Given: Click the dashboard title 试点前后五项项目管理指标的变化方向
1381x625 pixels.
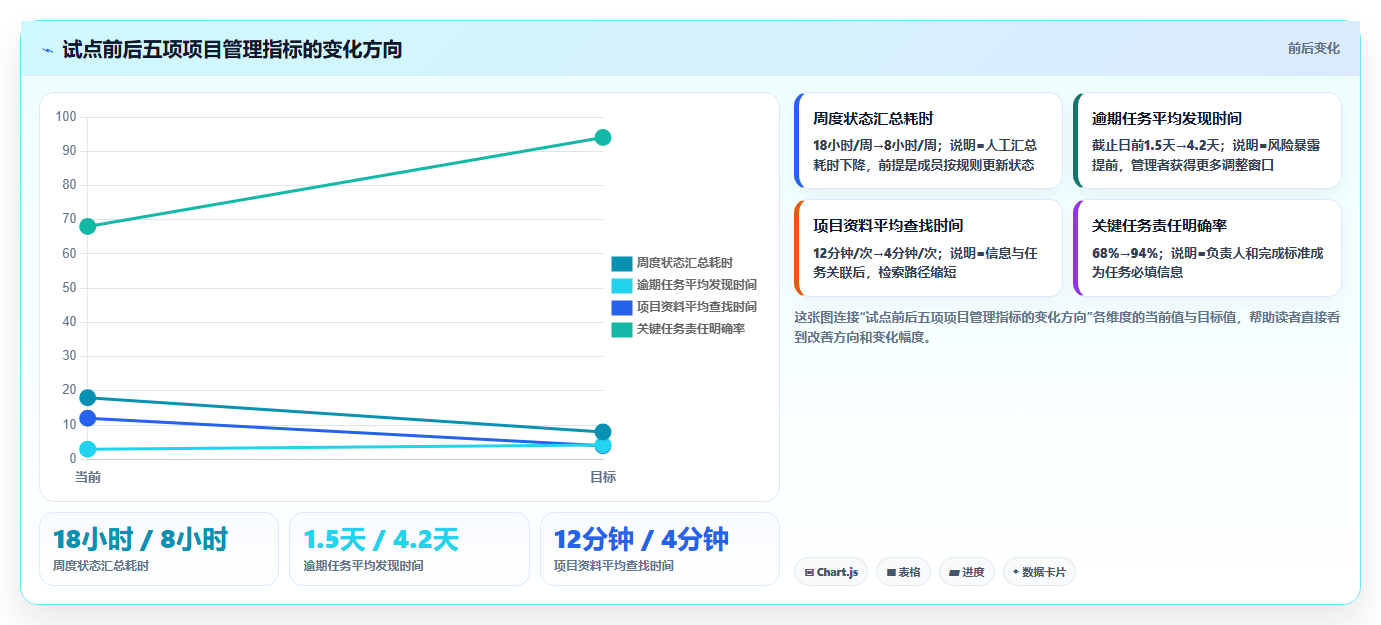Looking at the screenshot, I should point(232,49).
